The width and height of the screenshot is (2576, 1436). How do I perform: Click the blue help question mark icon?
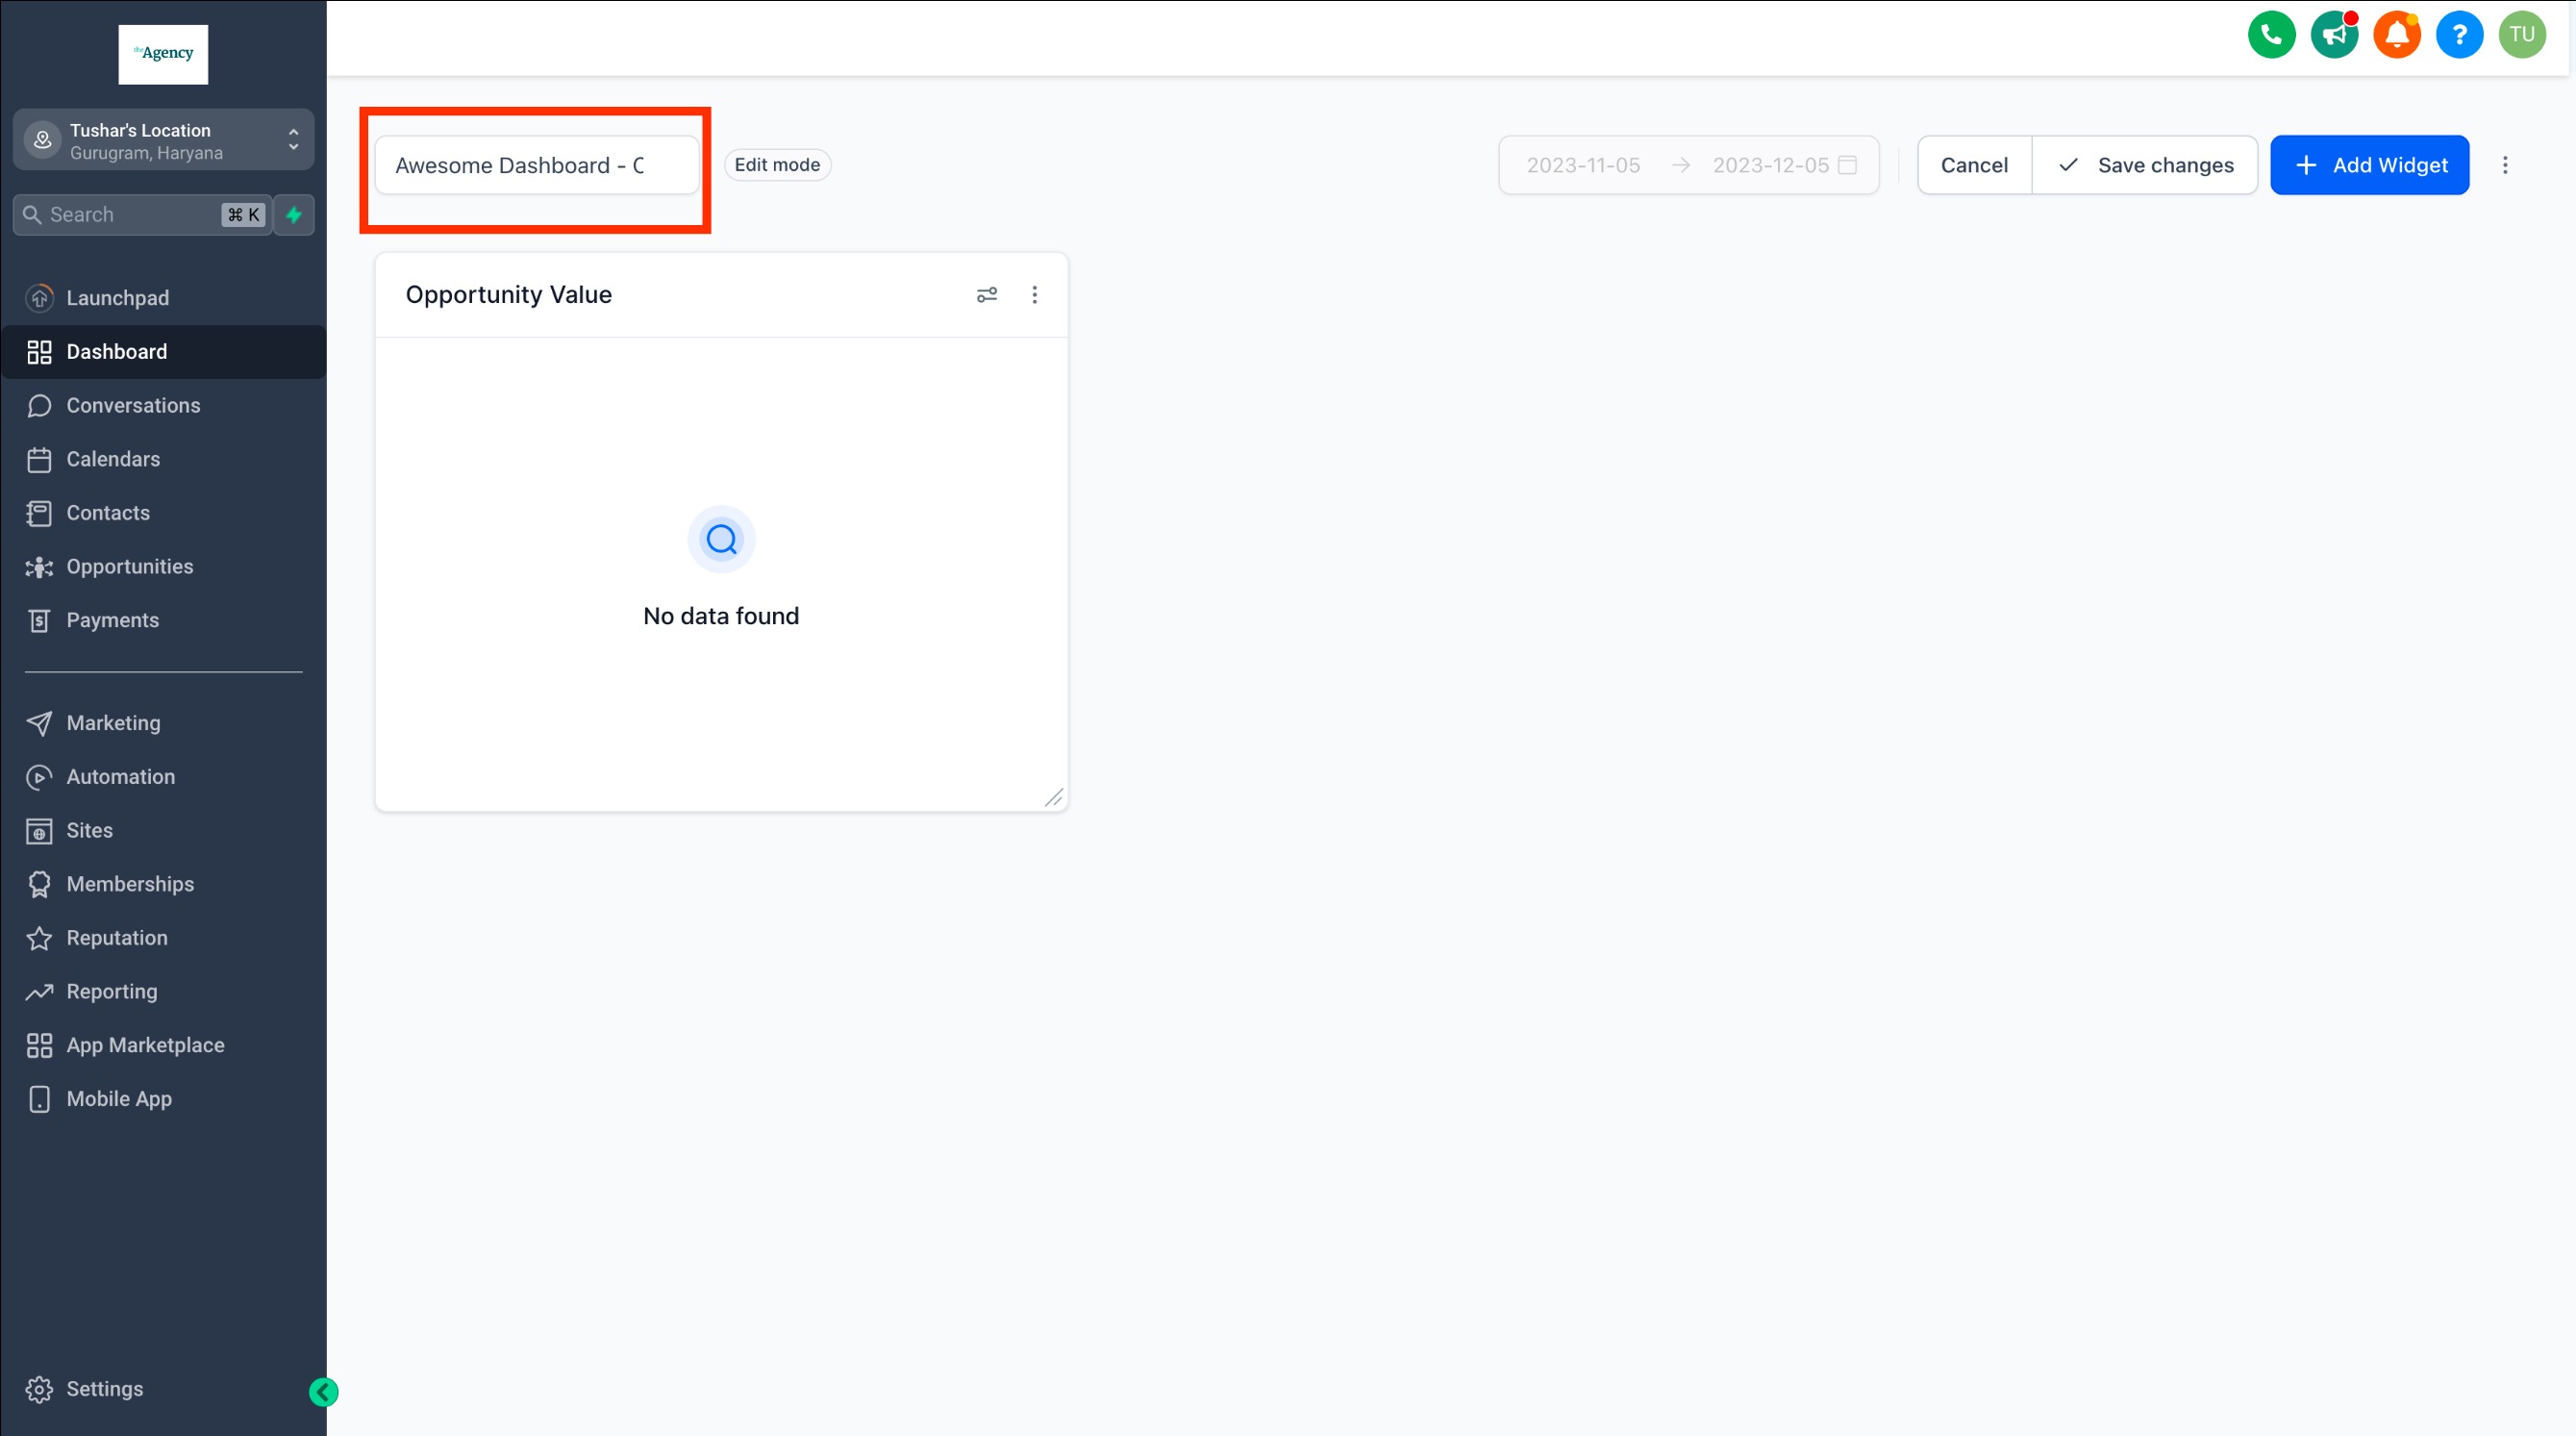[2459, 35]
